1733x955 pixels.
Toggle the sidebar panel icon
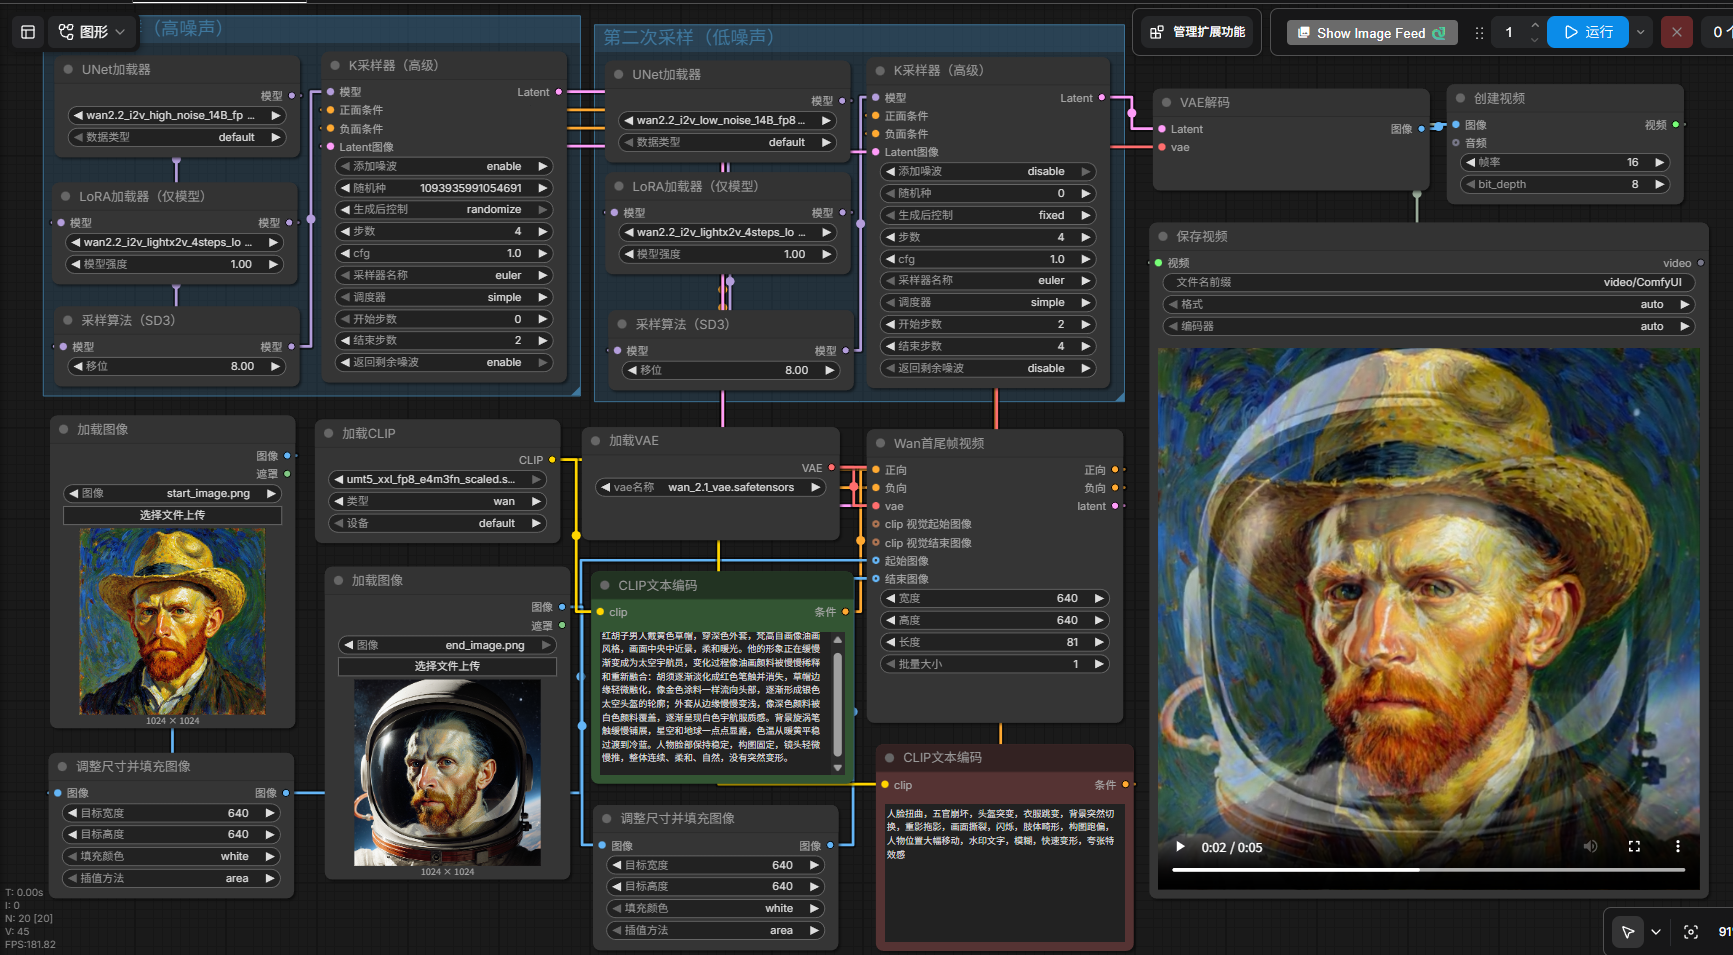click(28, 32)
